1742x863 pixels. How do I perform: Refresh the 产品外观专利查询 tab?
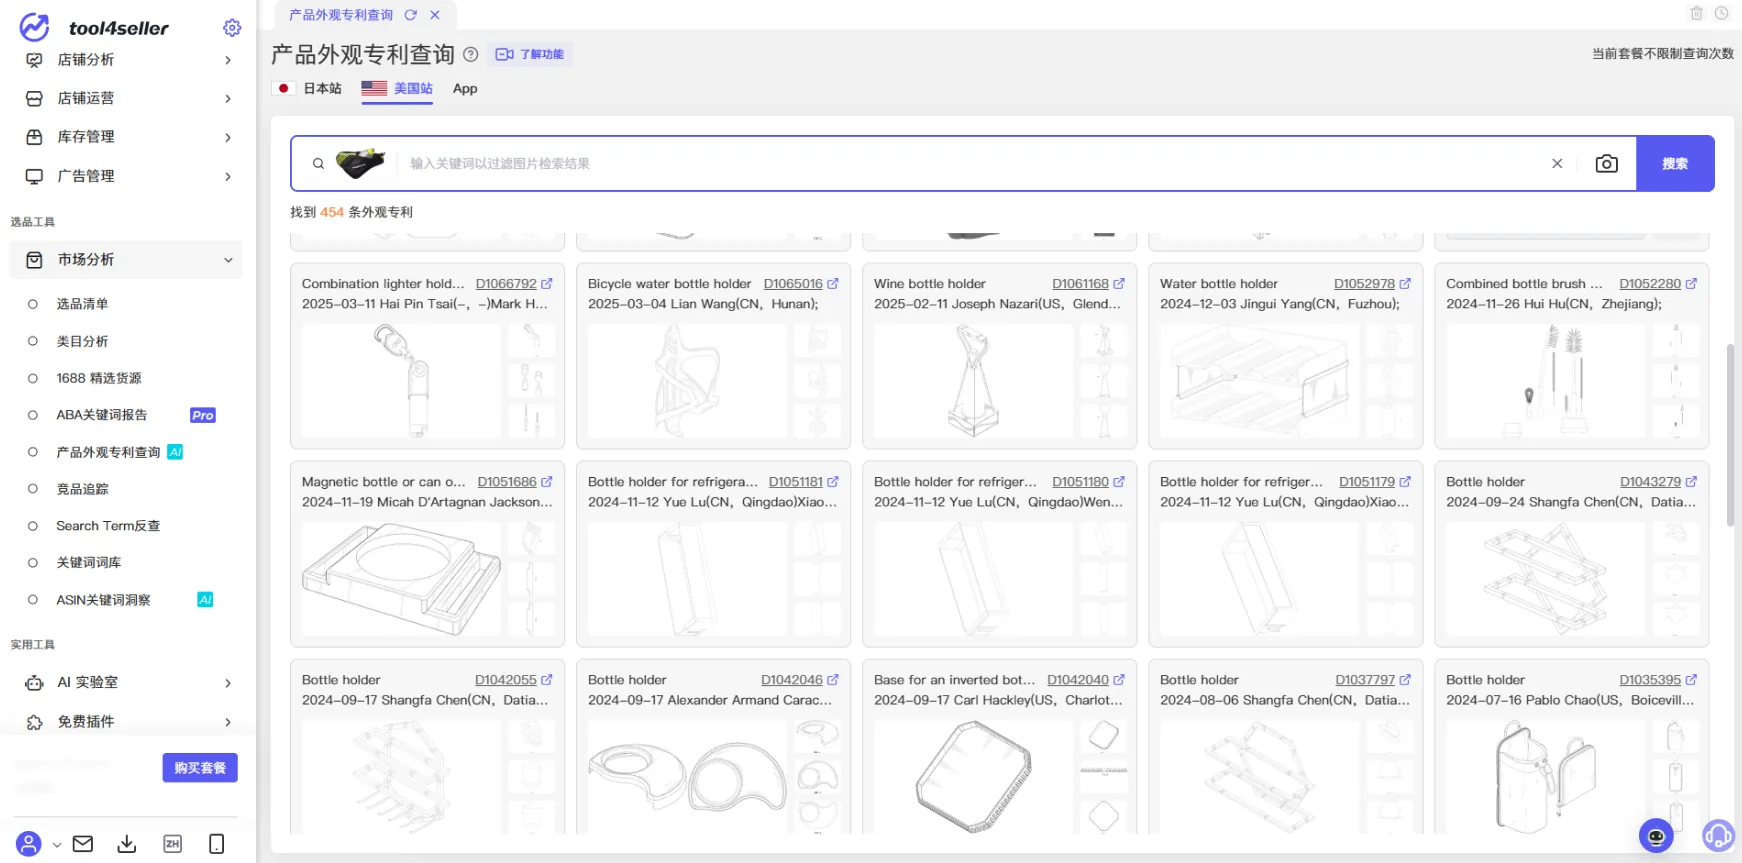410,15
